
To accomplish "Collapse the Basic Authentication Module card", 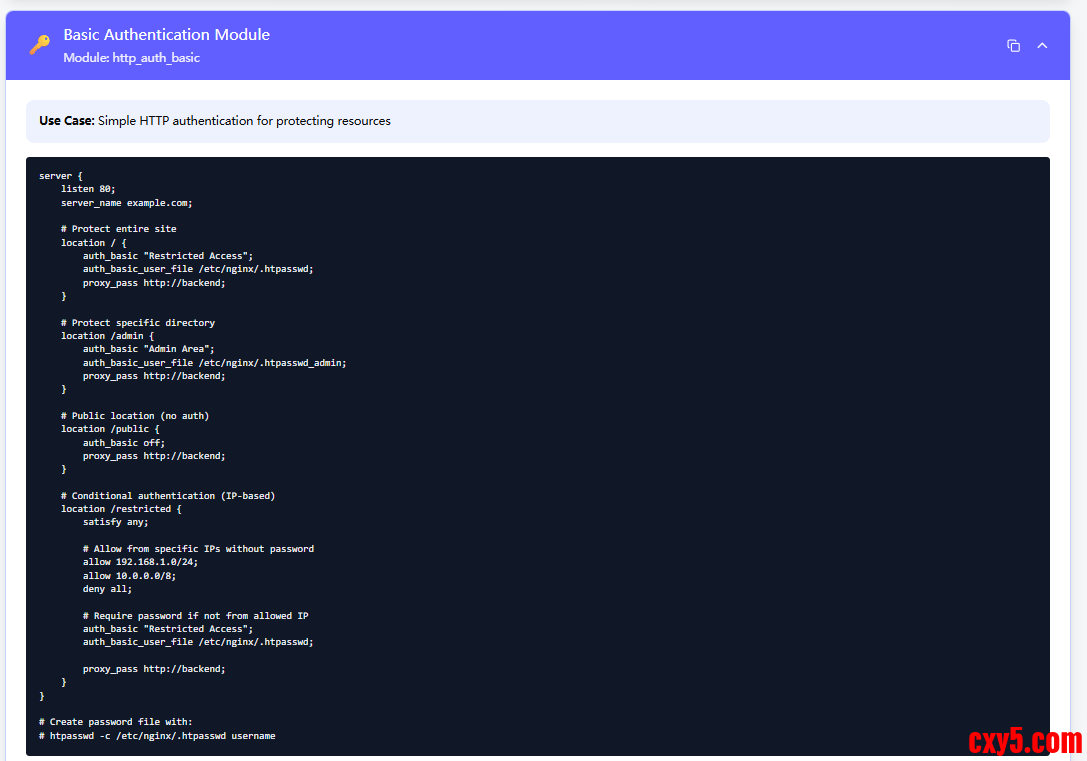I will coord(1042,46).
